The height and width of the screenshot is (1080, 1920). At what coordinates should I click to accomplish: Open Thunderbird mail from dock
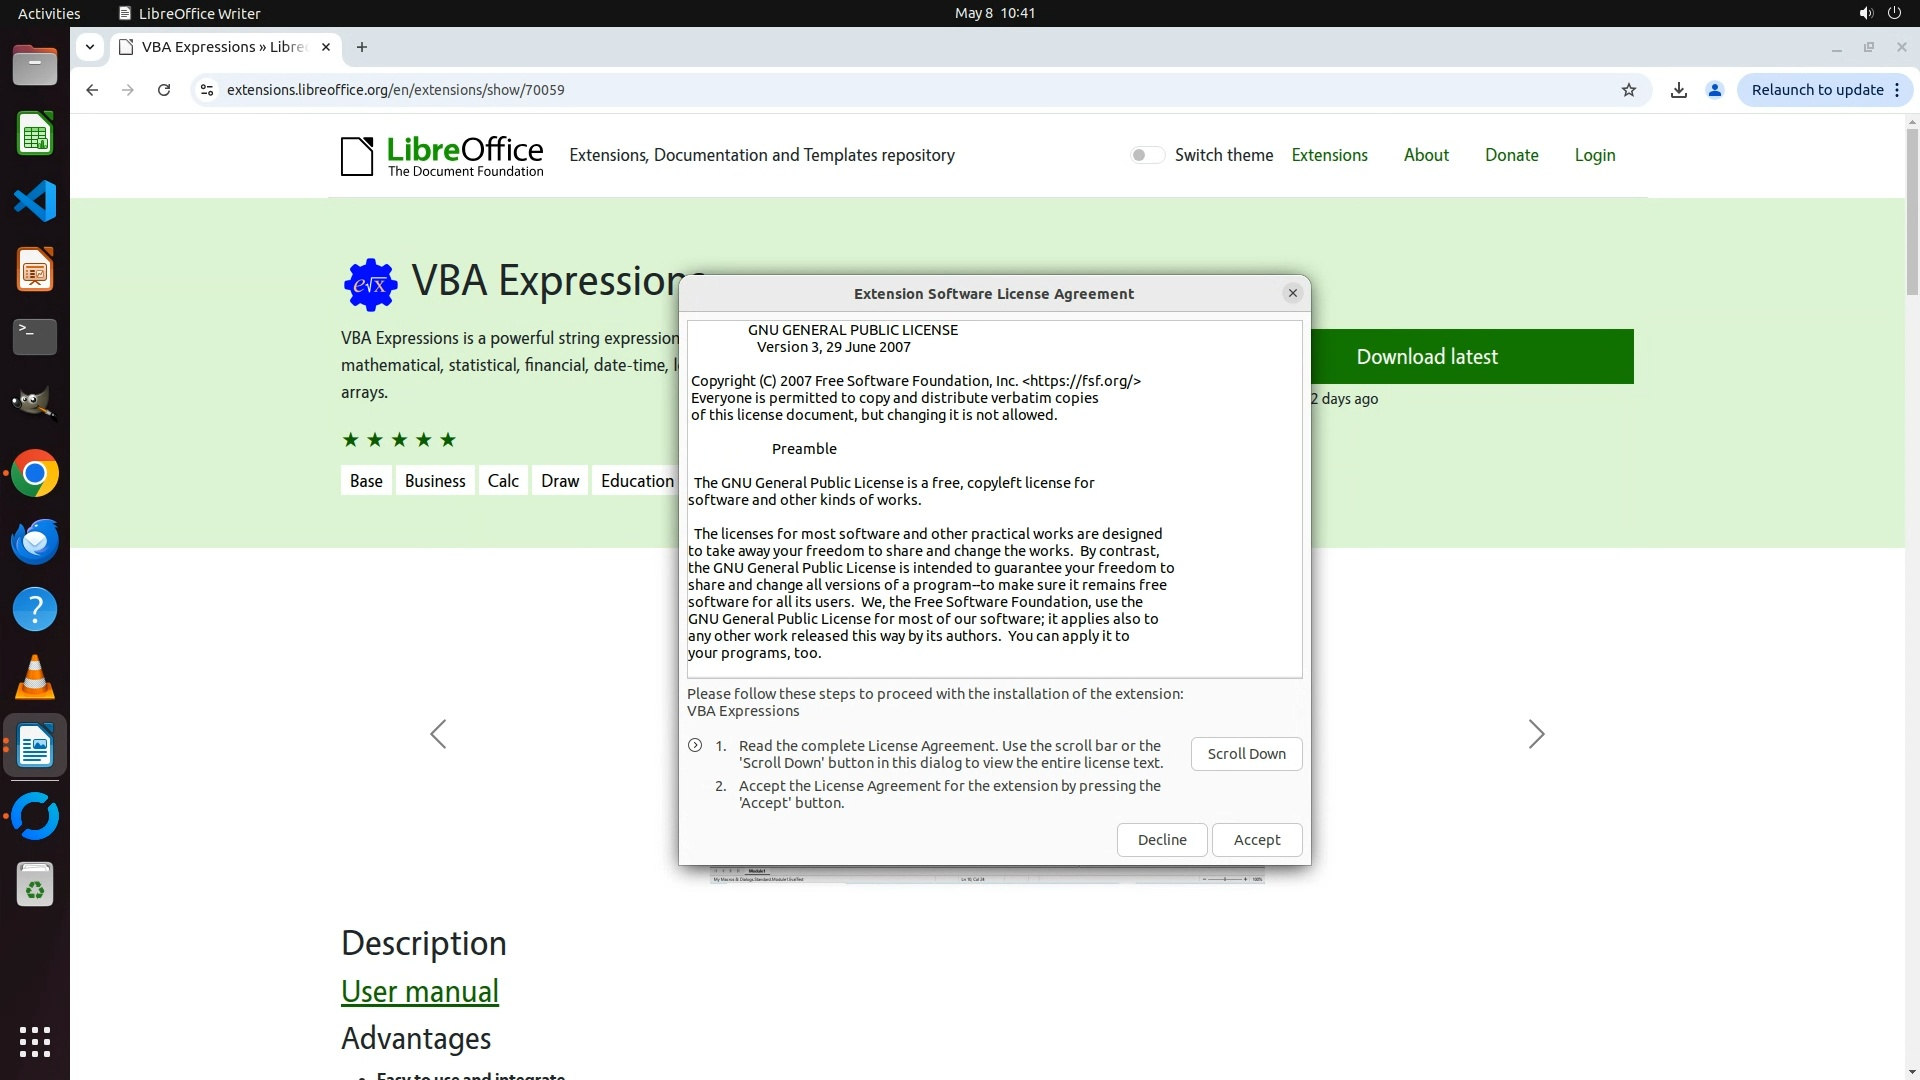pos(35,542)
